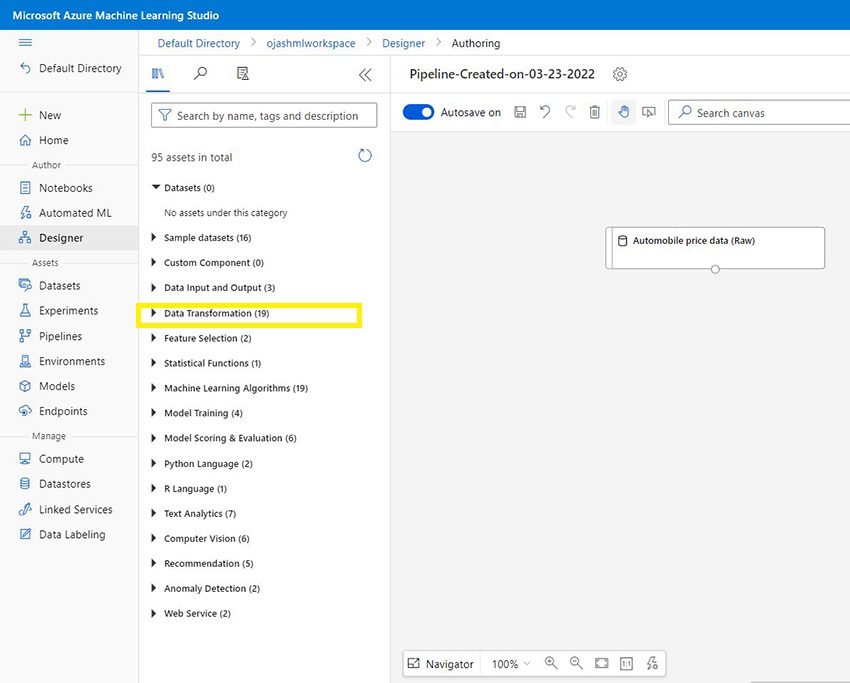The height and width of the screenshot is (683, 850).
Task: Click the asset library tab icon
Action: pyautogui.click(x=158, y=73)
